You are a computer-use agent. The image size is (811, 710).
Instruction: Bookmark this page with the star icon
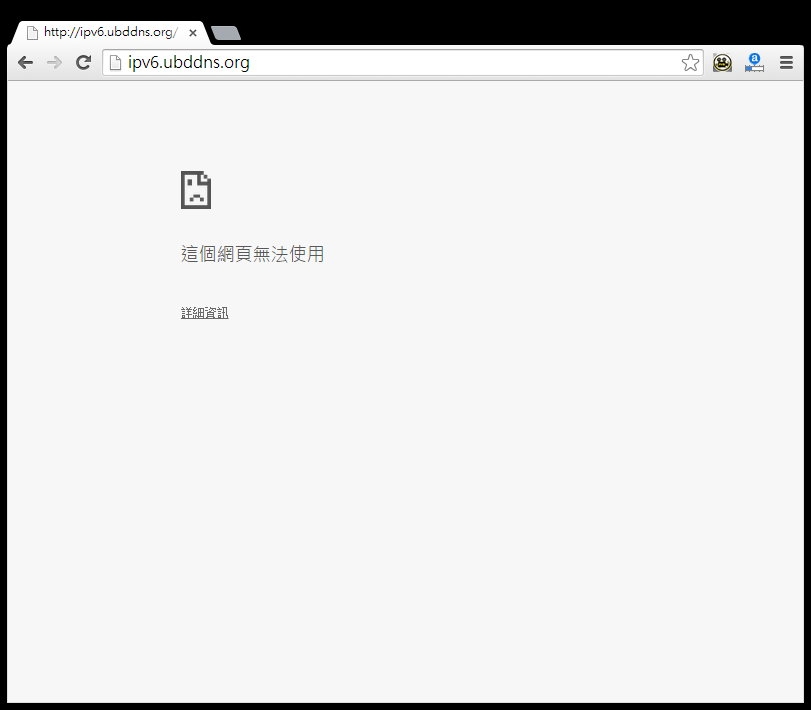(x=690, y=63)
